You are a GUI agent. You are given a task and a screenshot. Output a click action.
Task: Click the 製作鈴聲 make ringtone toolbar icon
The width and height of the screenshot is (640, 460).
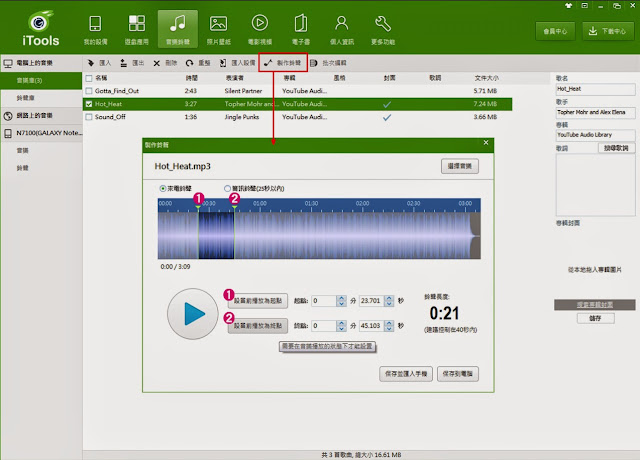coord(269,62)
